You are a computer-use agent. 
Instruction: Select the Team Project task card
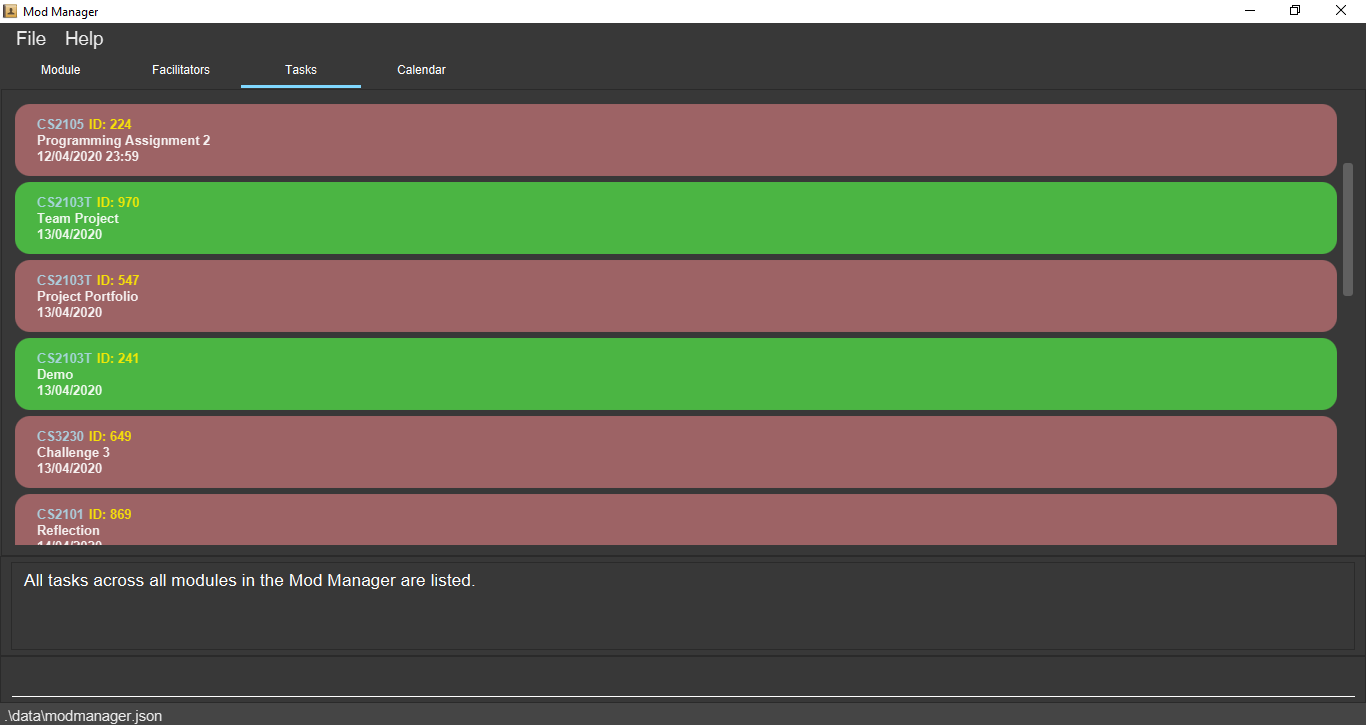[676, 218]
